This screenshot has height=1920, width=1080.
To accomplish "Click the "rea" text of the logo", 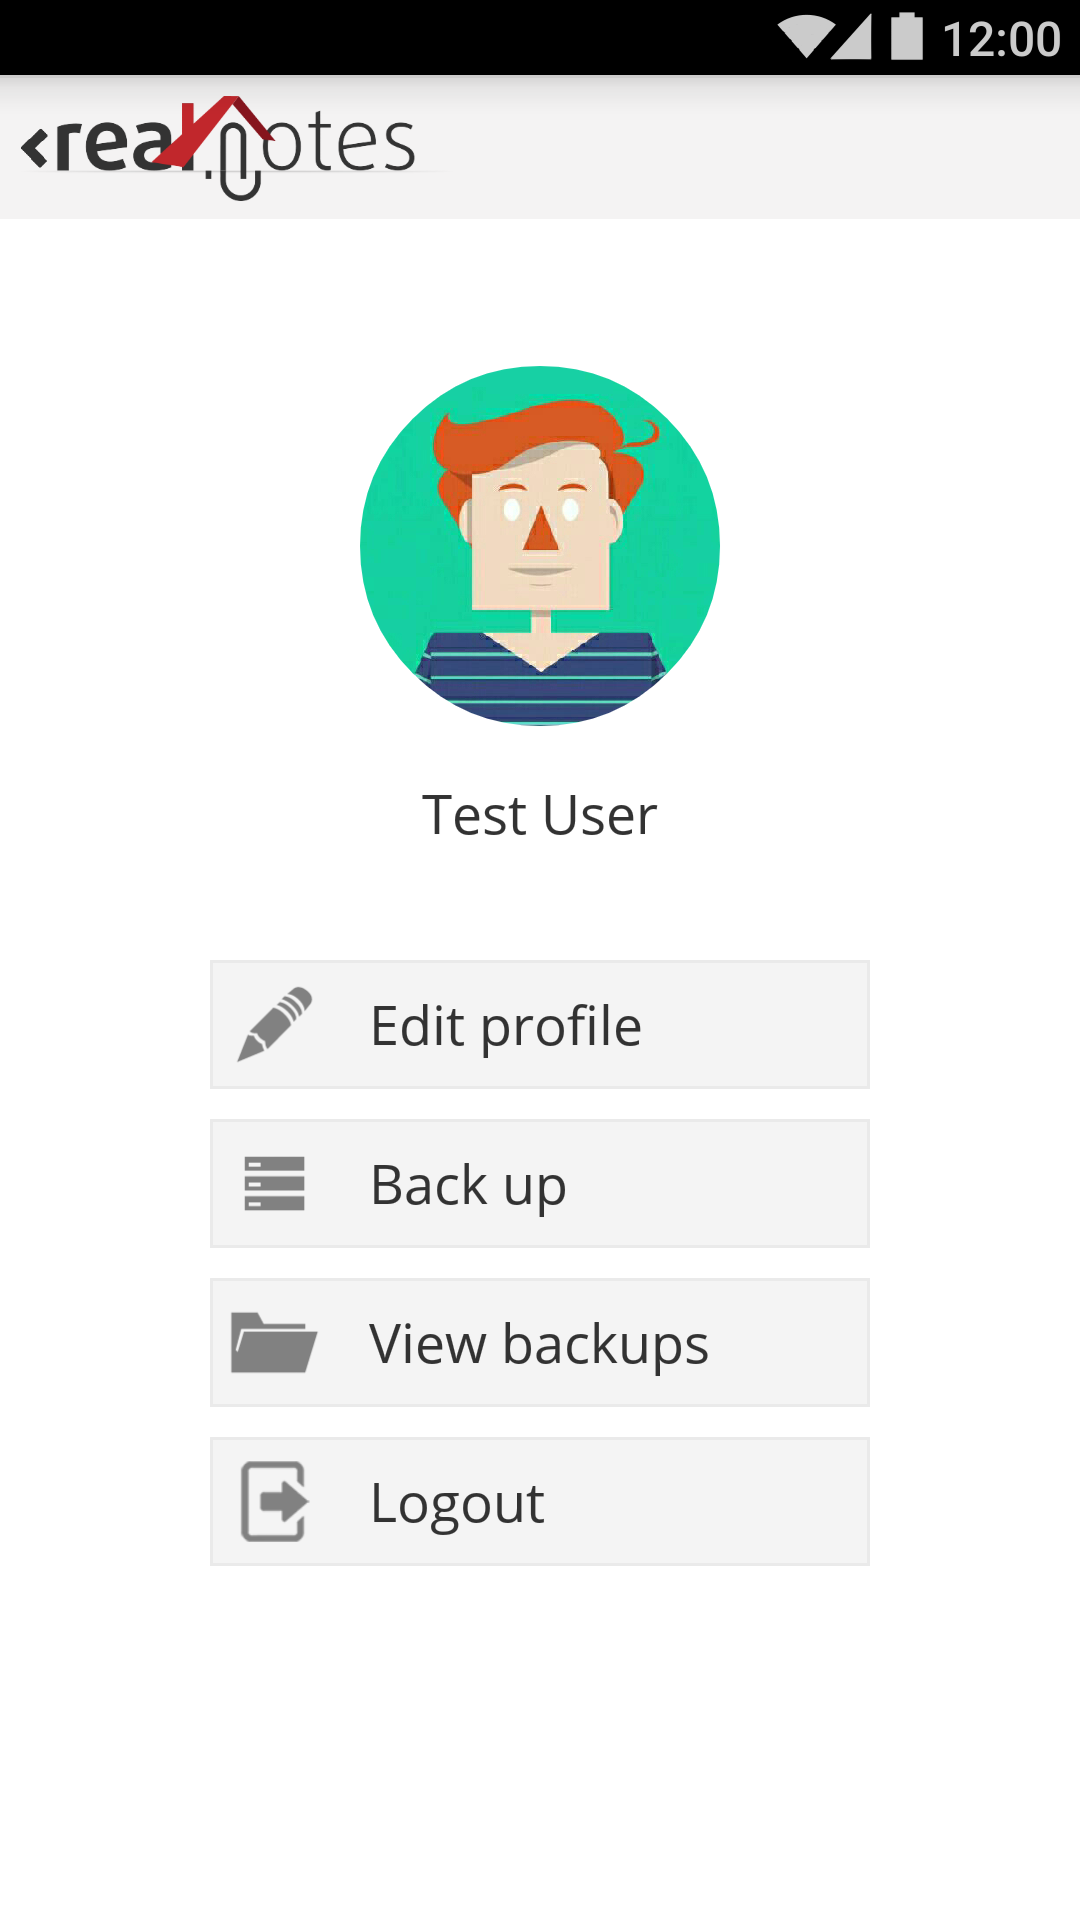I will [x=112, y=146].
